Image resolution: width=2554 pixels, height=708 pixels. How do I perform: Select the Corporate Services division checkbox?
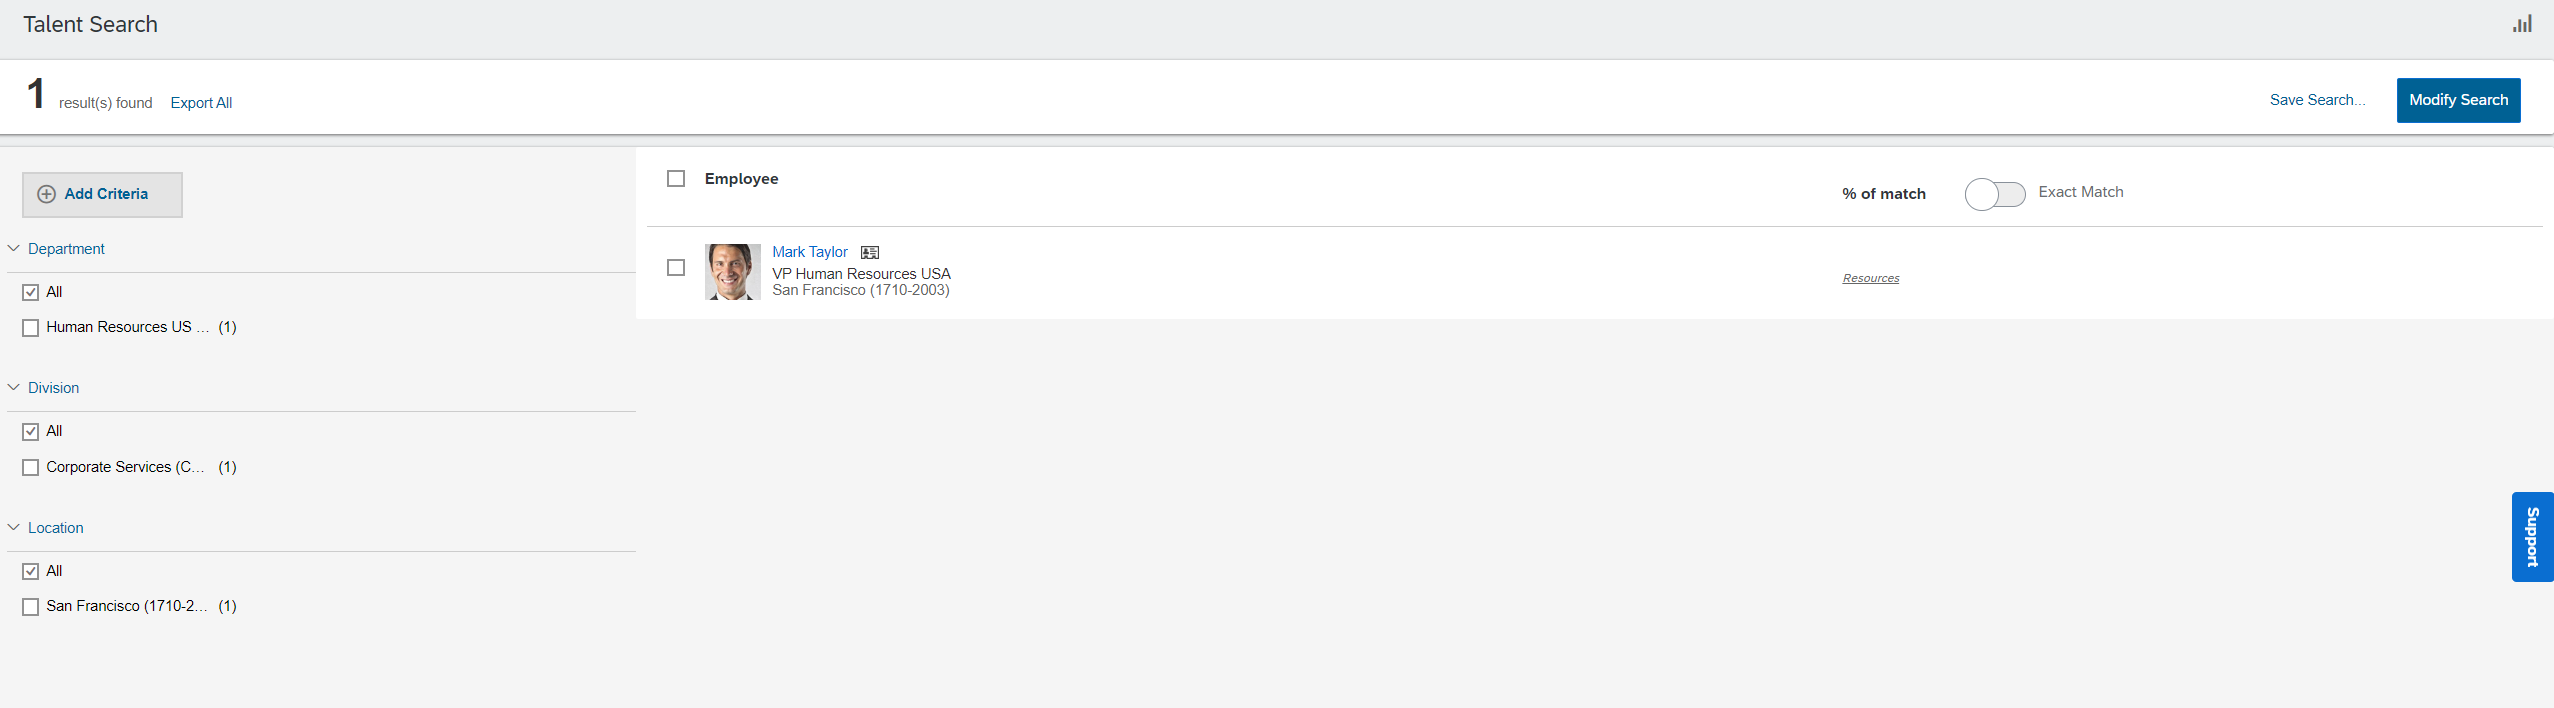[31, 468]
